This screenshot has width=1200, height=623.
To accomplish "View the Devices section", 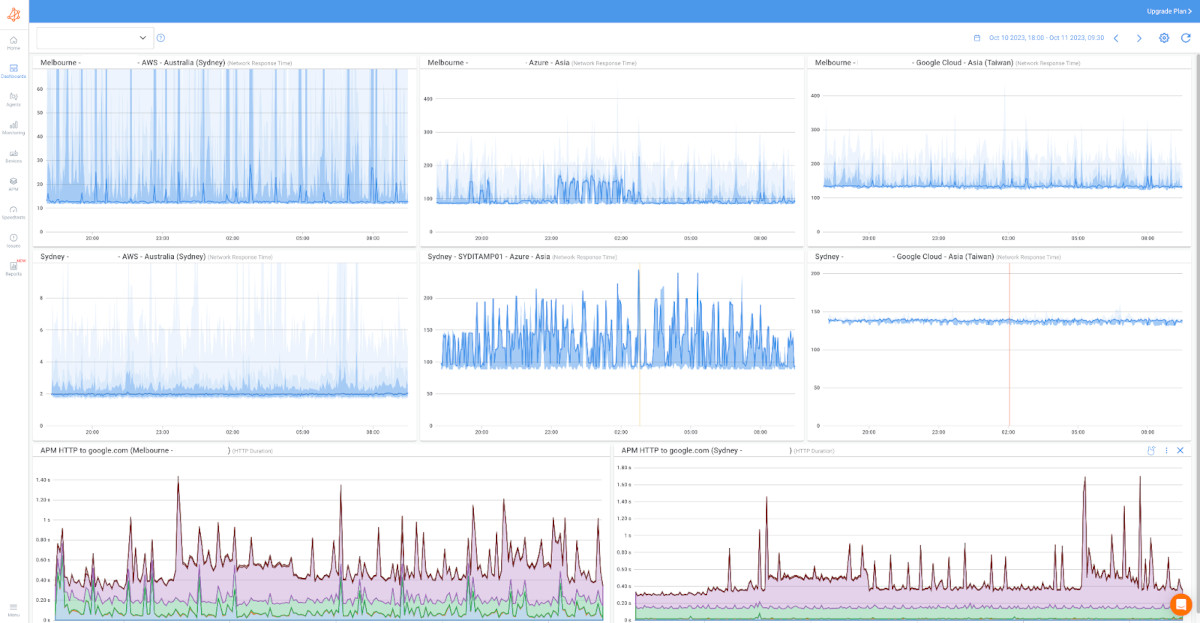I will [x=13, y=157].
